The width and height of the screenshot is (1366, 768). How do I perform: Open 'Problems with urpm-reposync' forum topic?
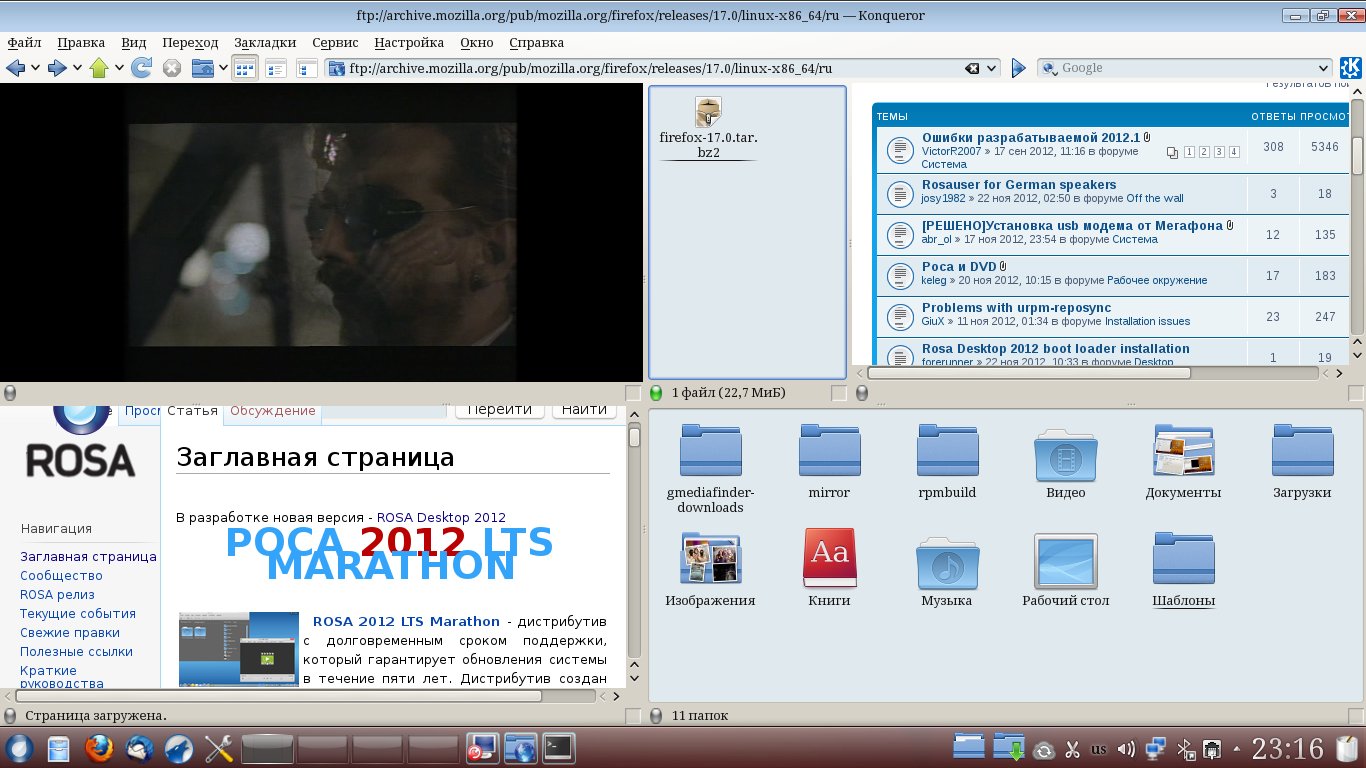1016,308
